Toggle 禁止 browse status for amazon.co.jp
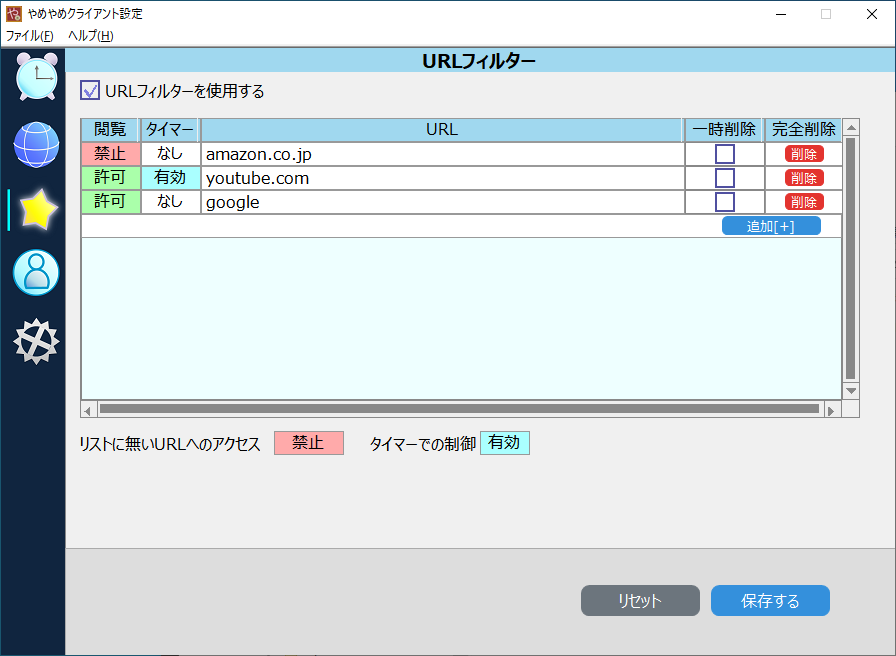 coord(110,154)
